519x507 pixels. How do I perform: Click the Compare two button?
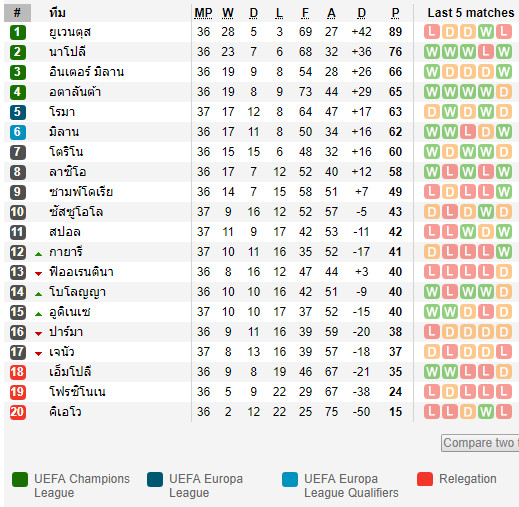[480, 443]
